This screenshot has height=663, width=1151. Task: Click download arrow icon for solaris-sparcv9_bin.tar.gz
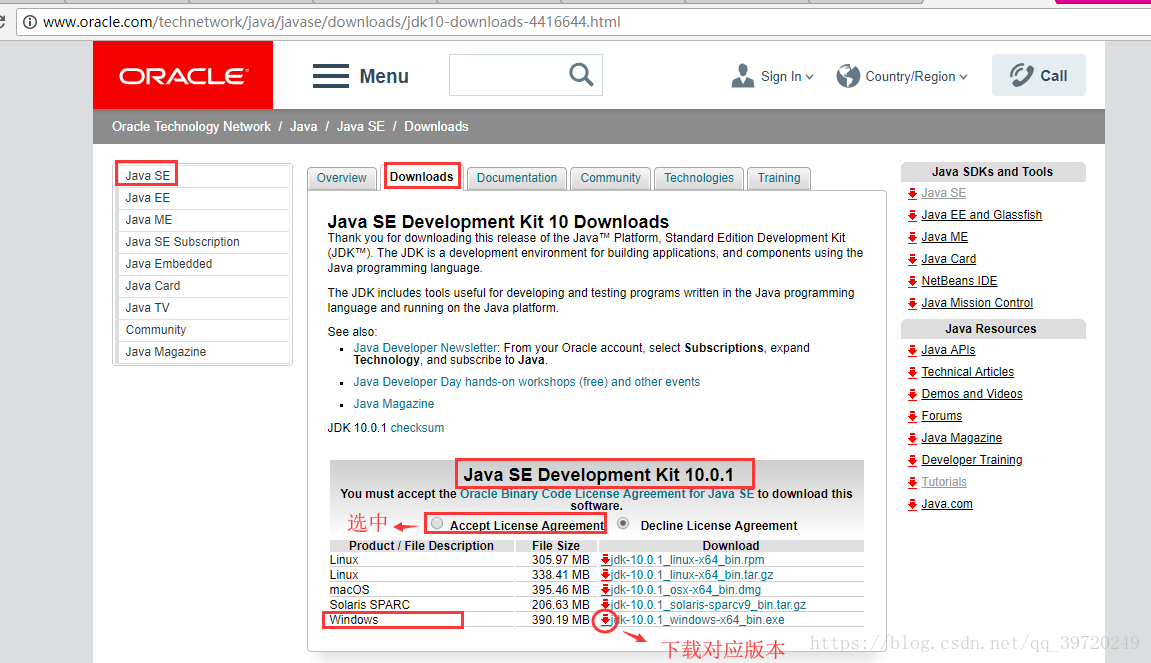click(x=606, y=605)
